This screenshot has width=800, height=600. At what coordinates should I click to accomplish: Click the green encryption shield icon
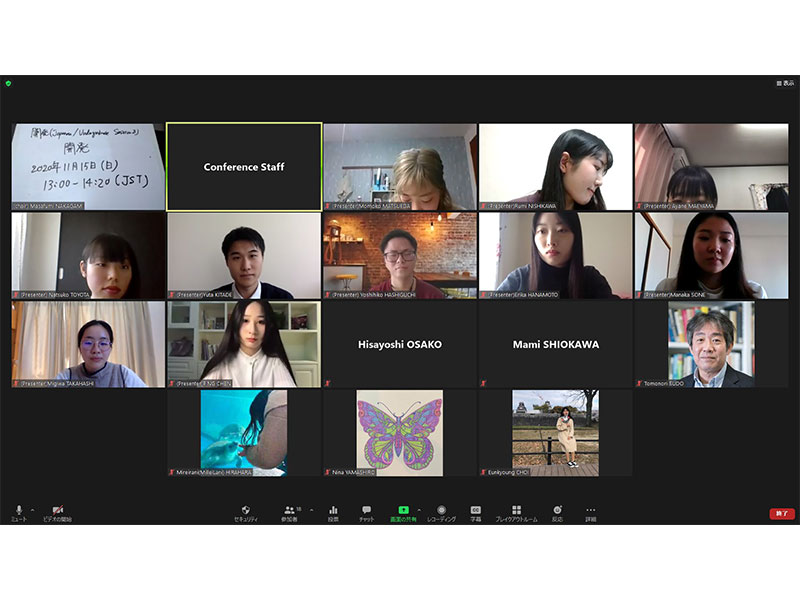pyautogui.click(x=8, y=83)
